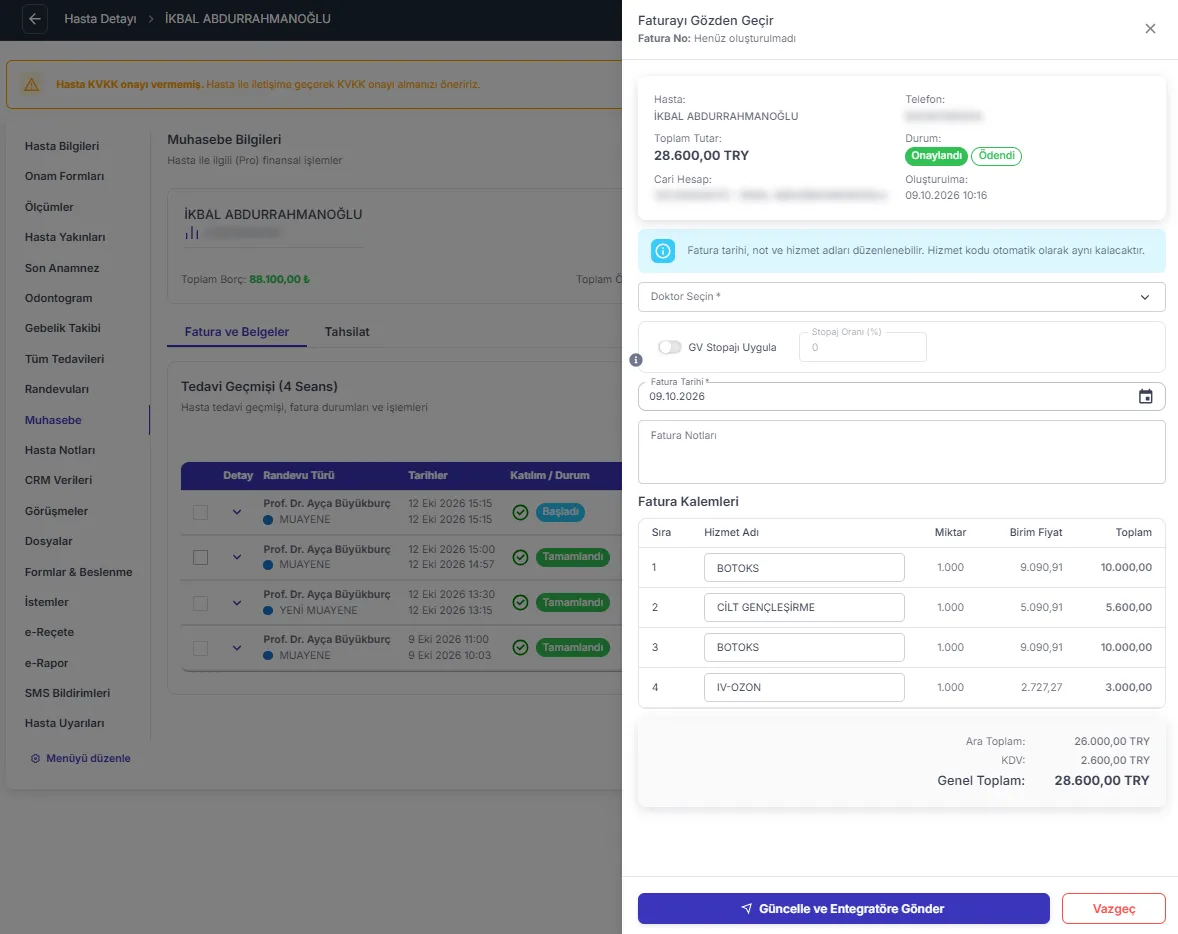Toggle the GV Stopajı Uygula switch
1178x934 pixels.
point(669,347)
